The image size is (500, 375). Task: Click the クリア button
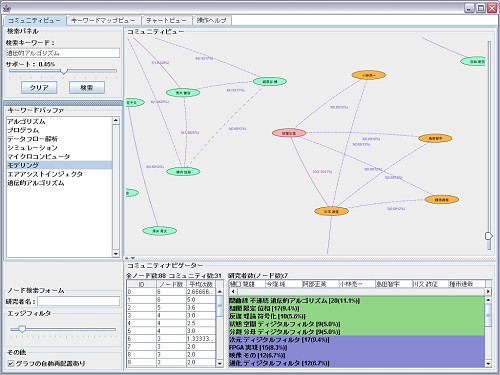(x=39, y=88)
